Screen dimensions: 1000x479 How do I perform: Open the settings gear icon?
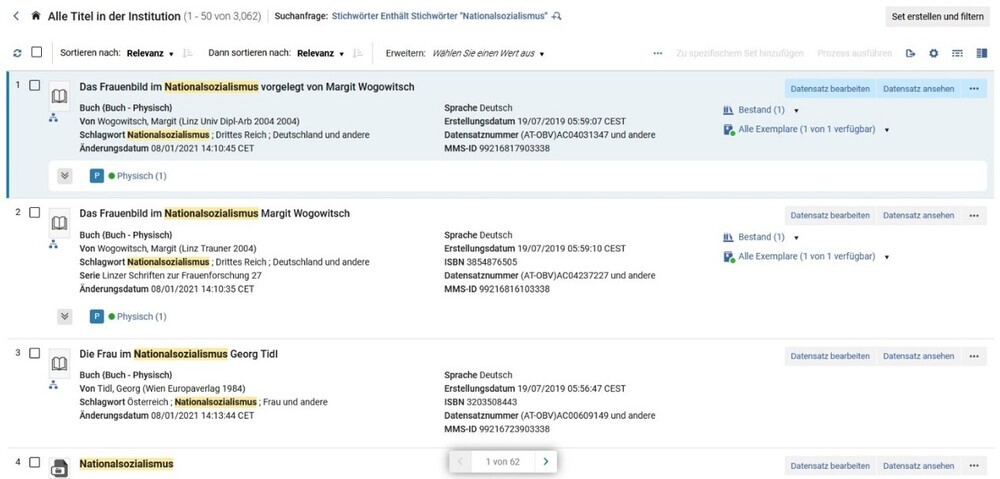(934, 54)
